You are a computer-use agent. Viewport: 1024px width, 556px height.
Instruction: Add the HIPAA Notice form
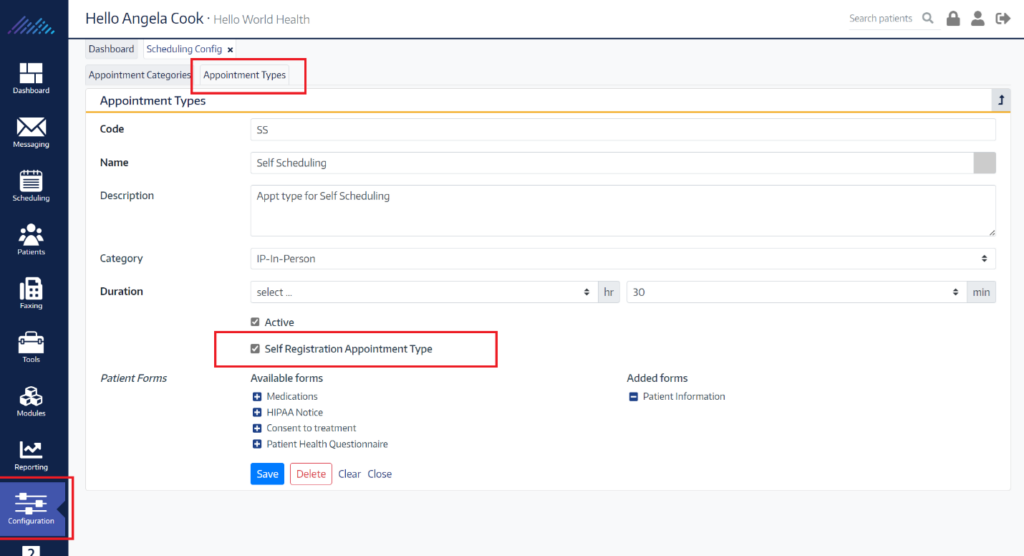(x=257, y=412)
